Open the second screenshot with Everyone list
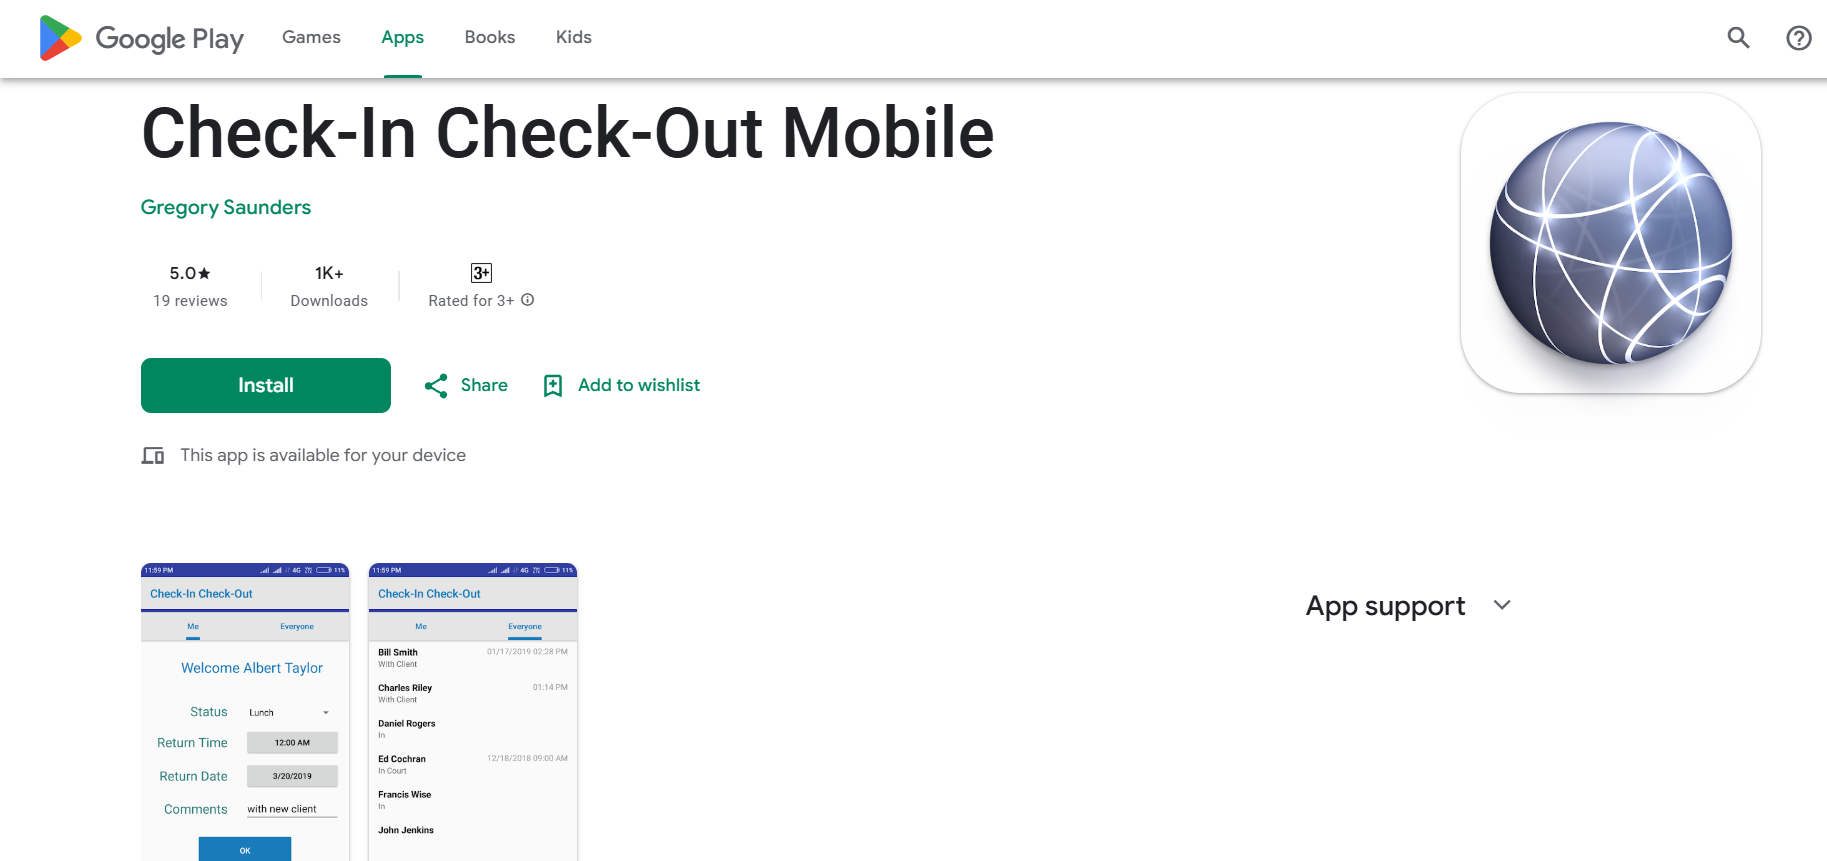The height and width of the screenshot is (861, 1827). click(473, 712)
